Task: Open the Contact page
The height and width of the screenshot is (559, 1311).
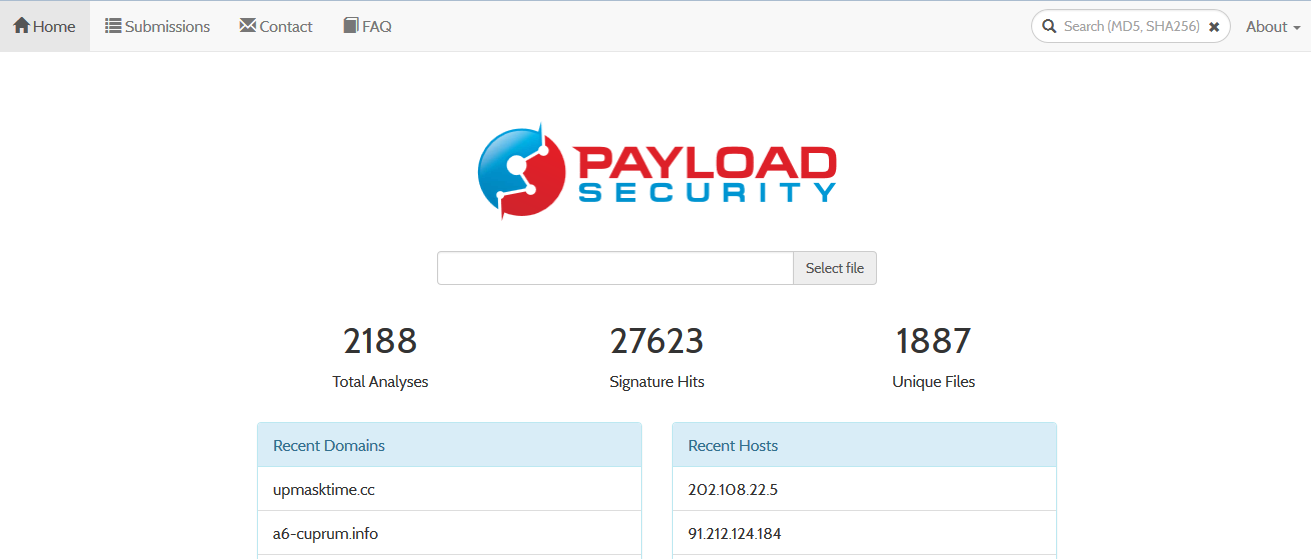Action: [x=276, y=26]
